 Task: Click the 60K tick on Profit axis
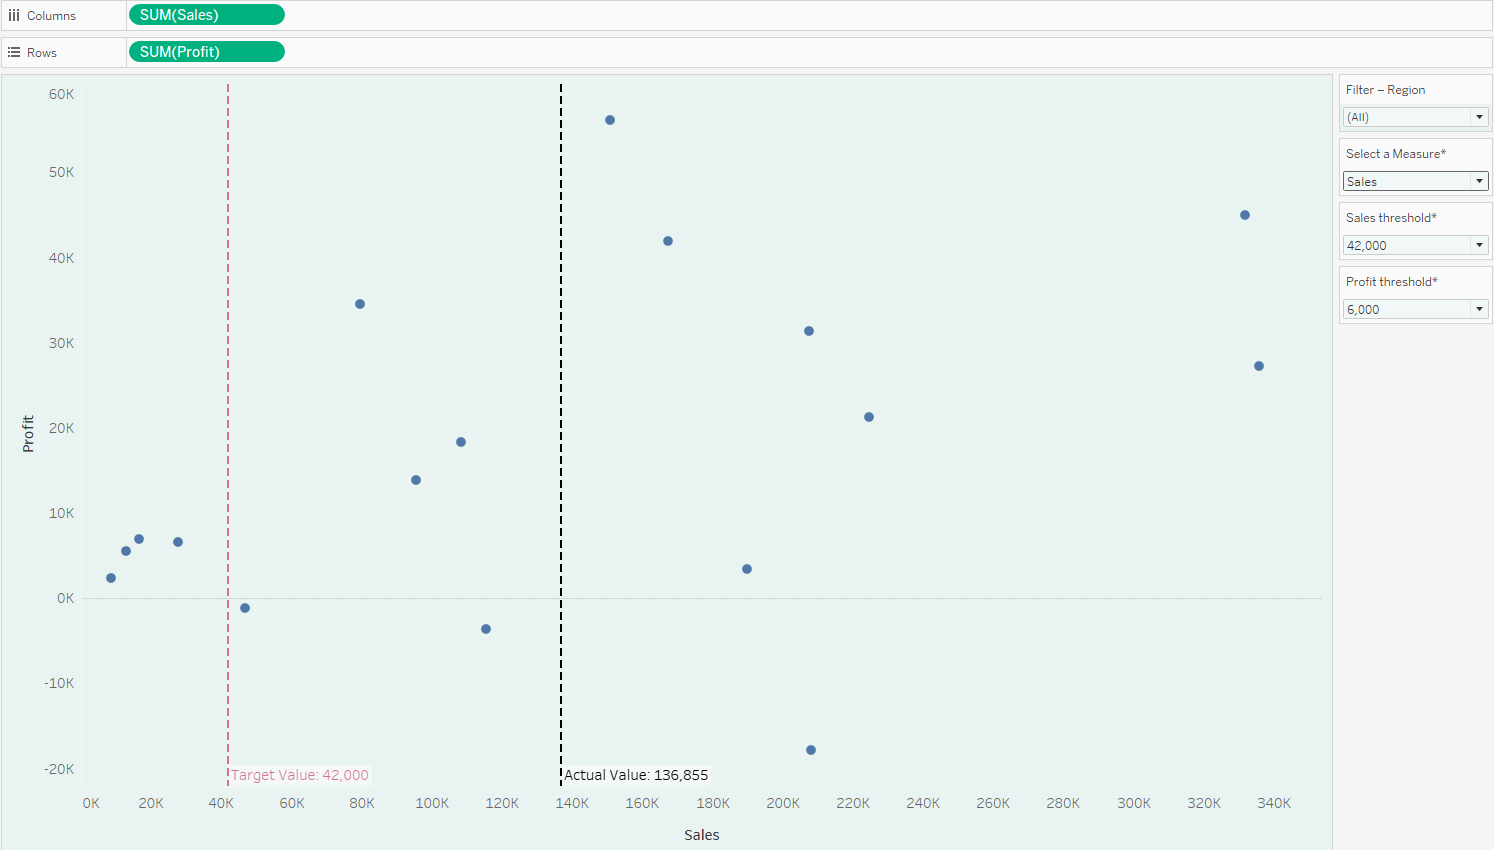(x=62, y=94)
